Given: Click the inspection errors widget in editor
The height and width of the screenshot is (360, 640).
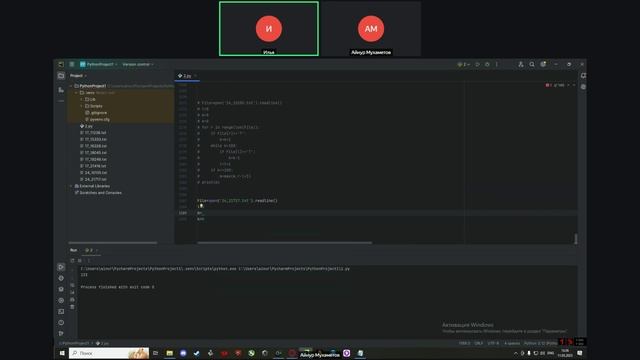Looking at the screenshot, I should 555,85.
